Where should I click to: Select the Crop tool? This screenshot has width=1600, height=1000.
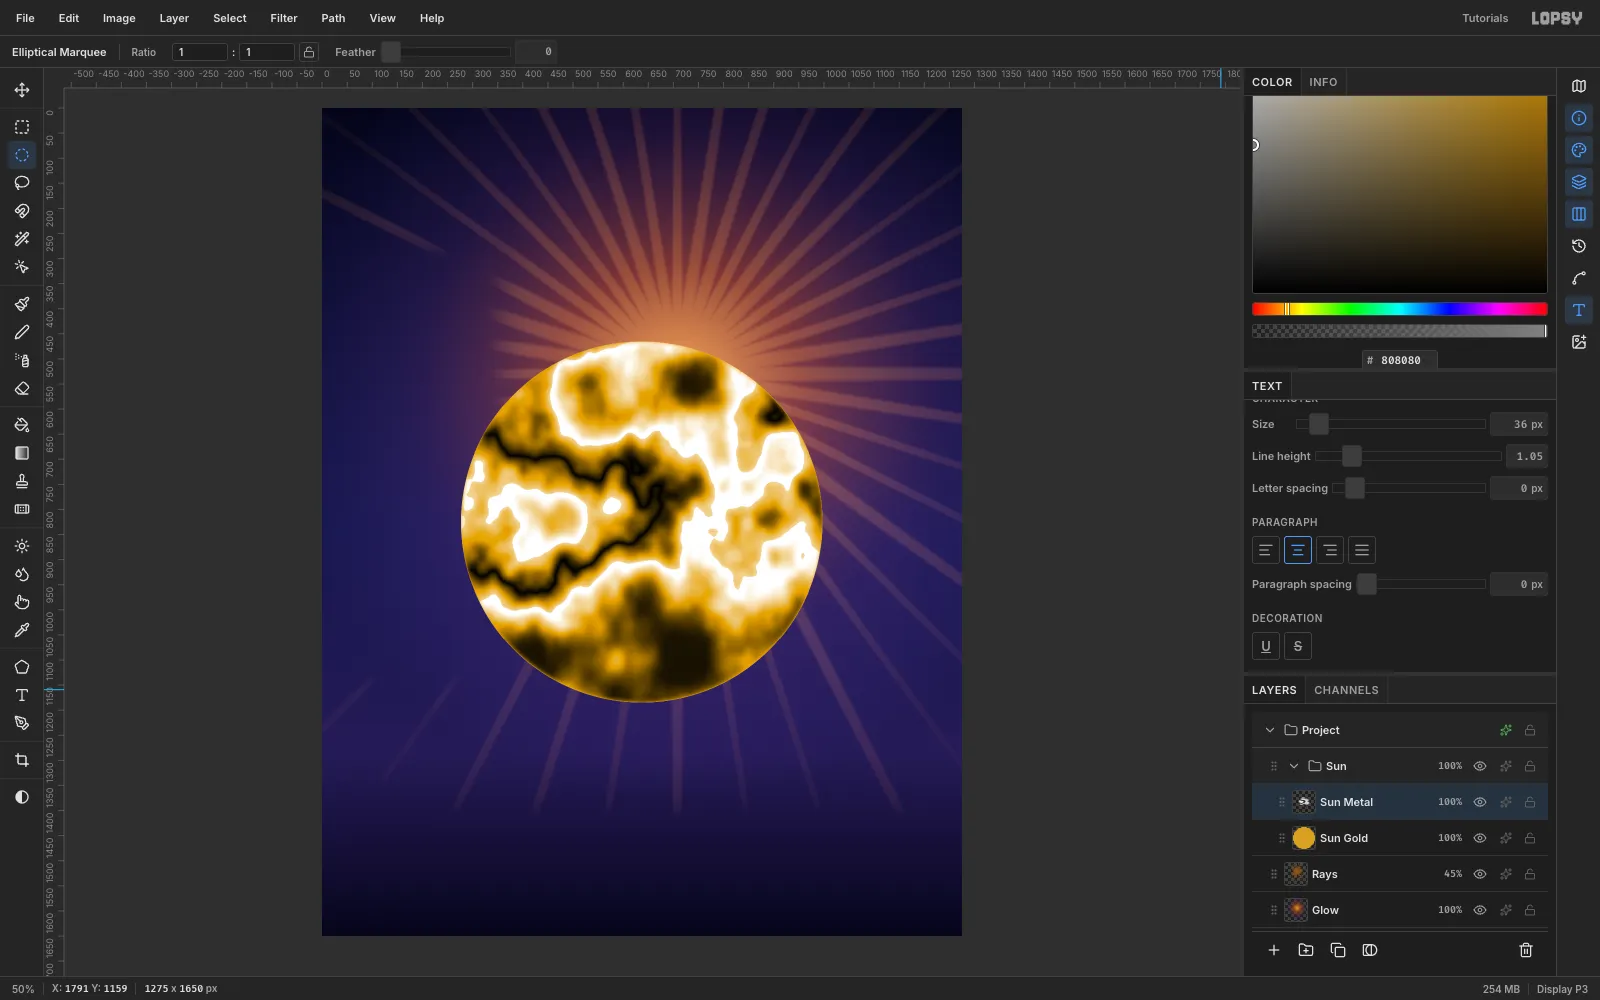(x=22, y=760)
